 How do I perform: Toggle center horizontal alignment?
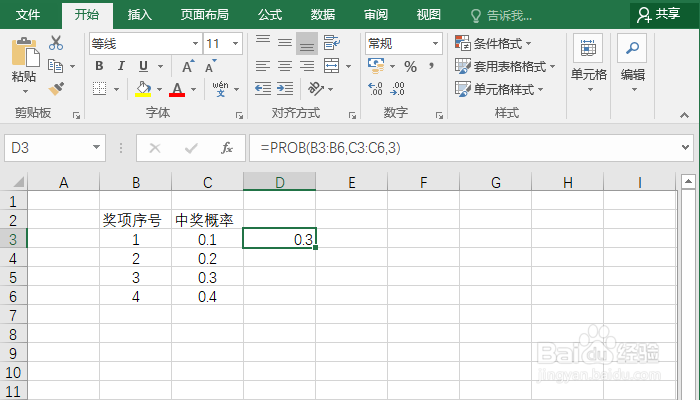coord(285,66)
